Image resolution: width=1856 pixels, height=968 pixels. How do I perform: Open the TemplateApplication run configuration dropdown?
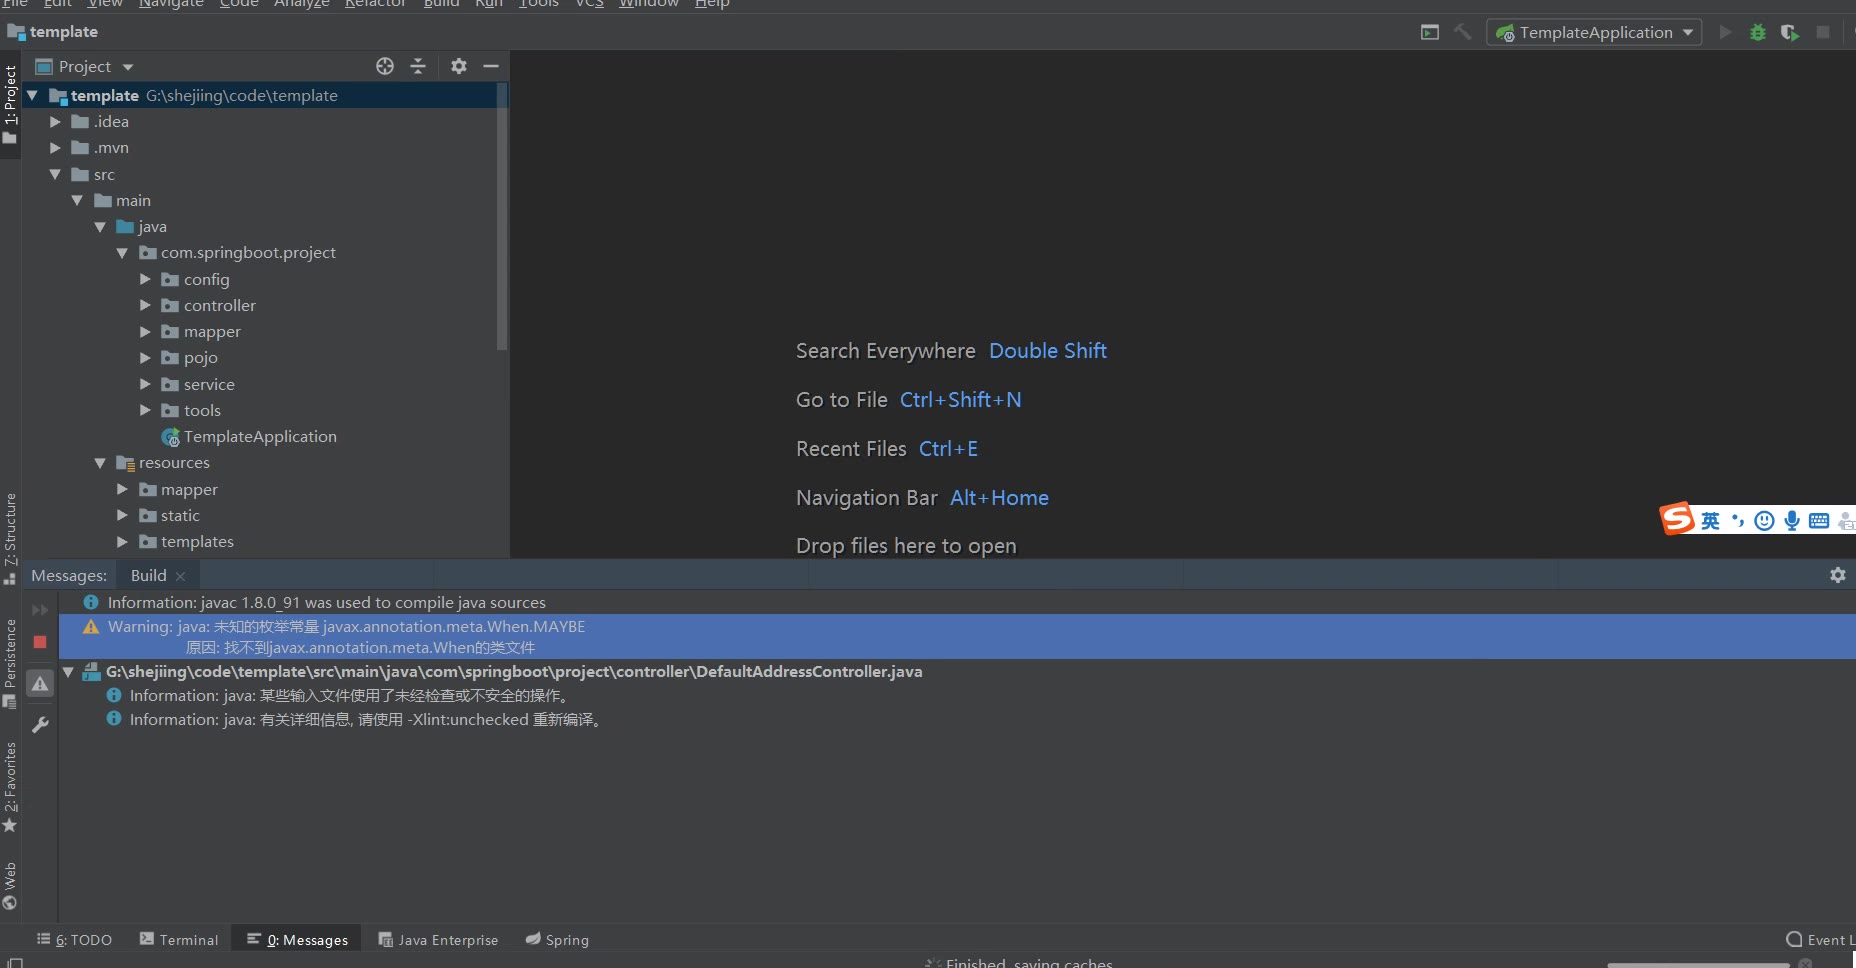click(1595, 33)
